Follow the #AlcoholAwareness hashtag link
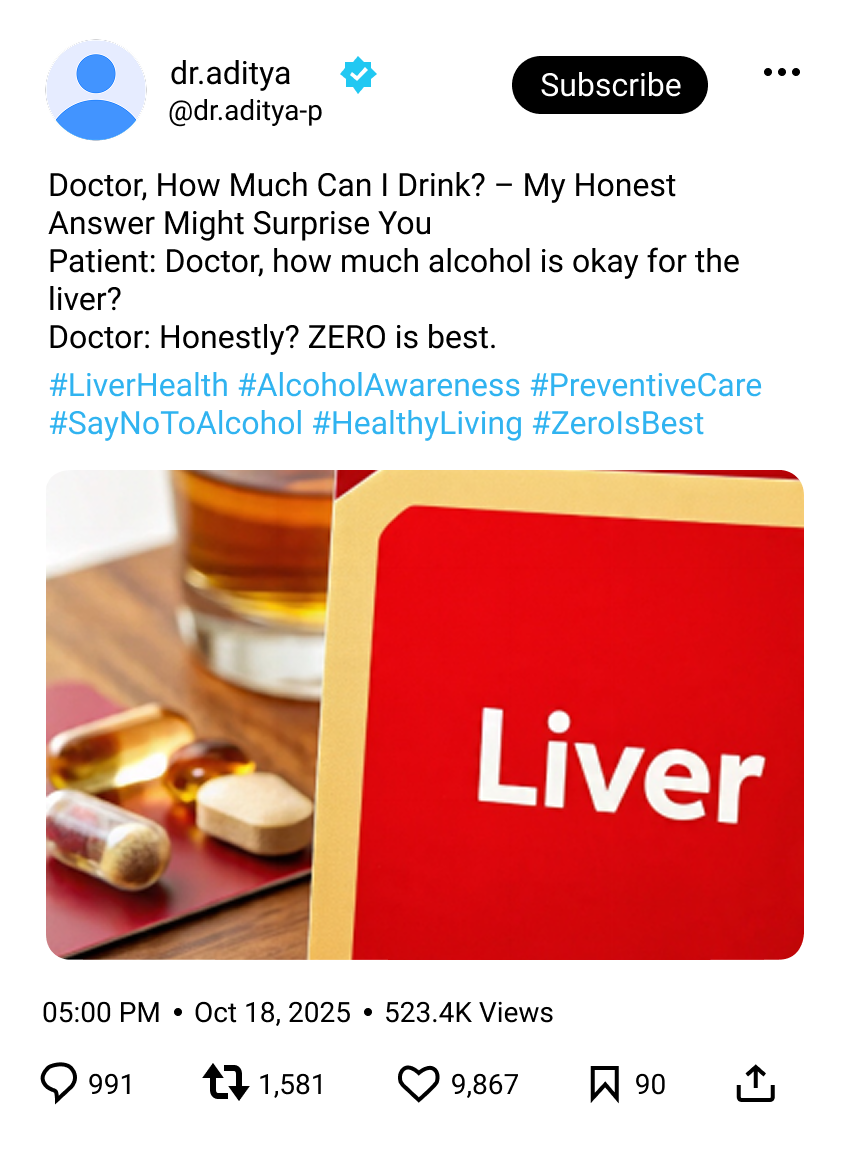The width and height of the screenshot is (846, 1164). [379, 385]
